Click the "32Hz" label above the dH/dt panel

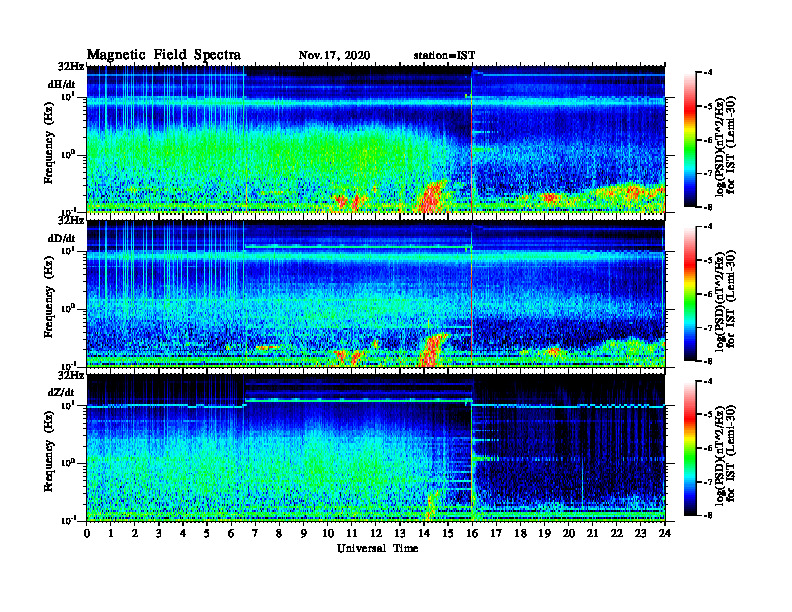coord(71,66)
